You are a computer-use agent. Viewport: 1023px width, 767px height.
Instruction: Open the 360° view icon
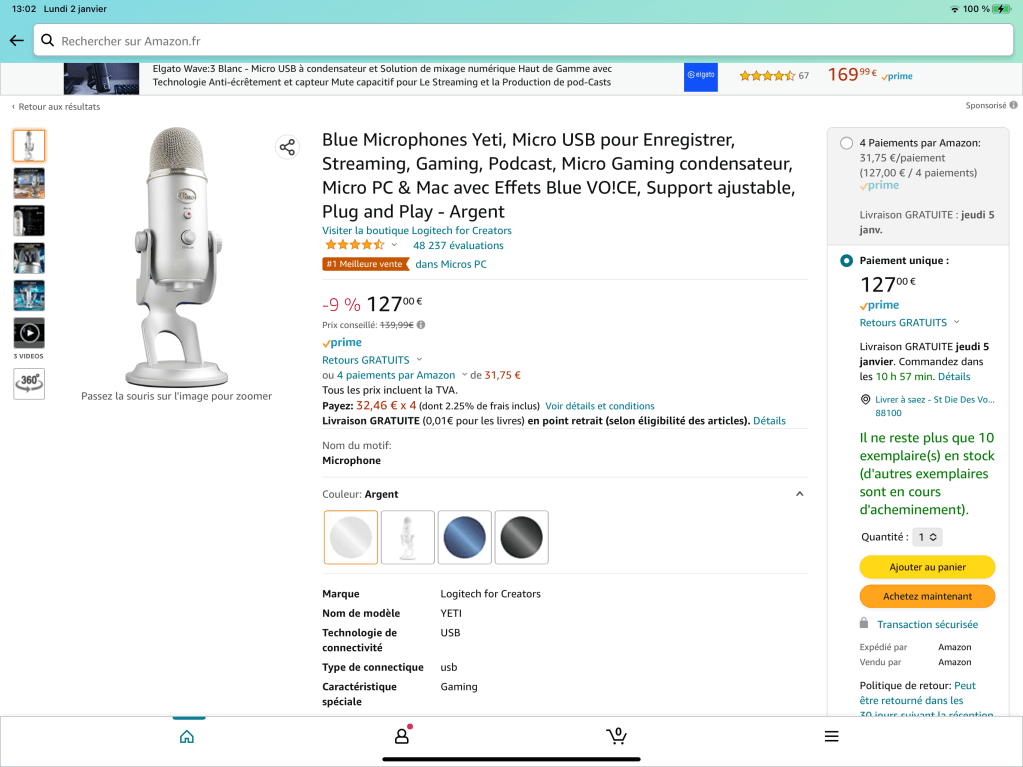[29, 383]
